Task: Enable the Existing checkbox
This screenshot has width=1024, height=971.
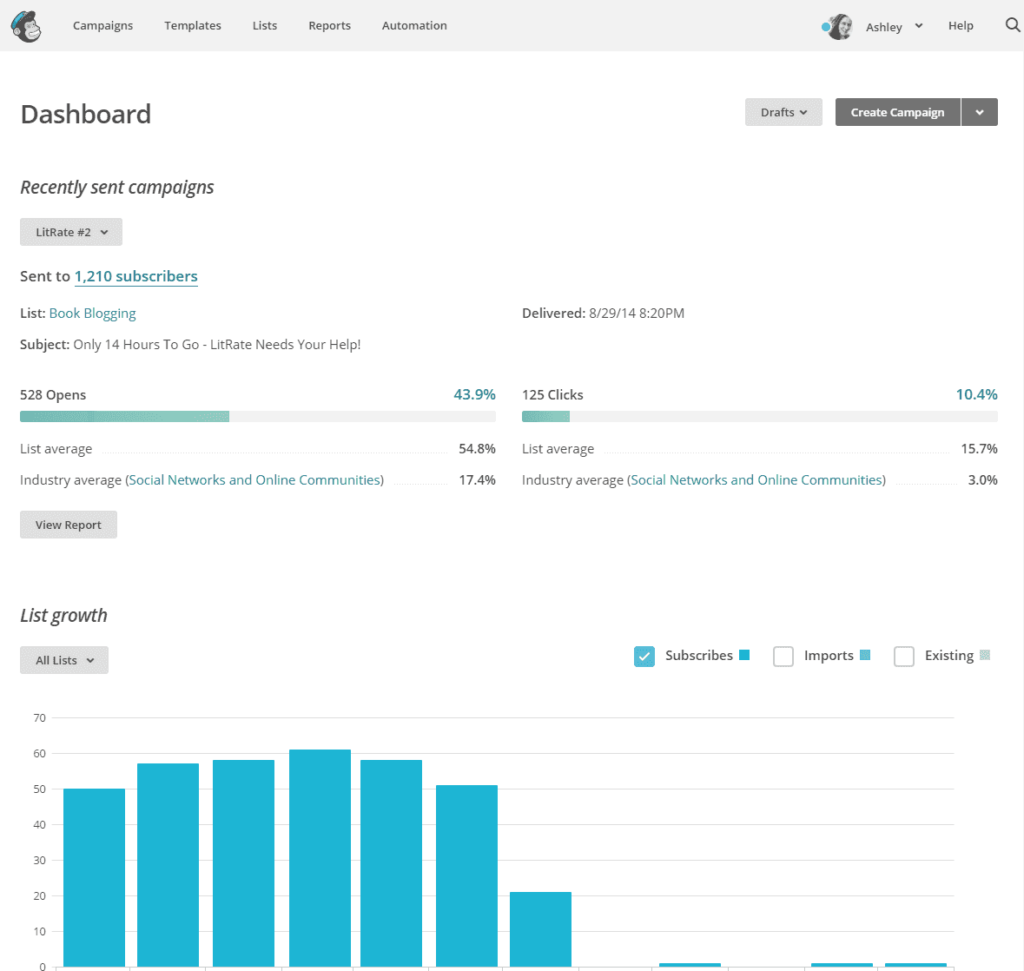Action: tap(904, 656)
